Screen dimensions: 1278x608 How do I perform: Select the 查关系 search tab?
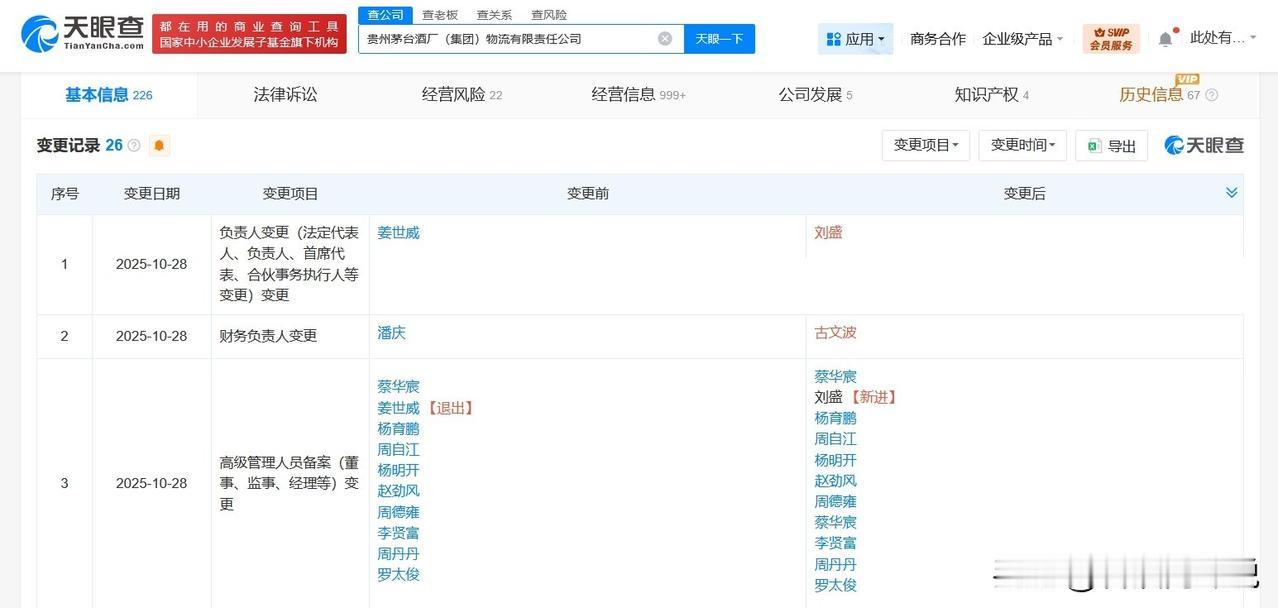[494, 15]
